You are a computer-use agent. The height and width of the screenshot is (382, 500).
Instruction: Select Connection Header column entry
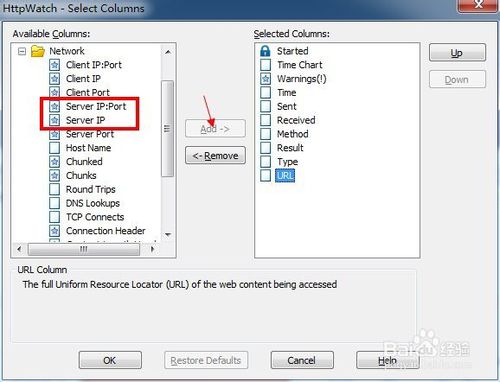[x=106, y=231]
